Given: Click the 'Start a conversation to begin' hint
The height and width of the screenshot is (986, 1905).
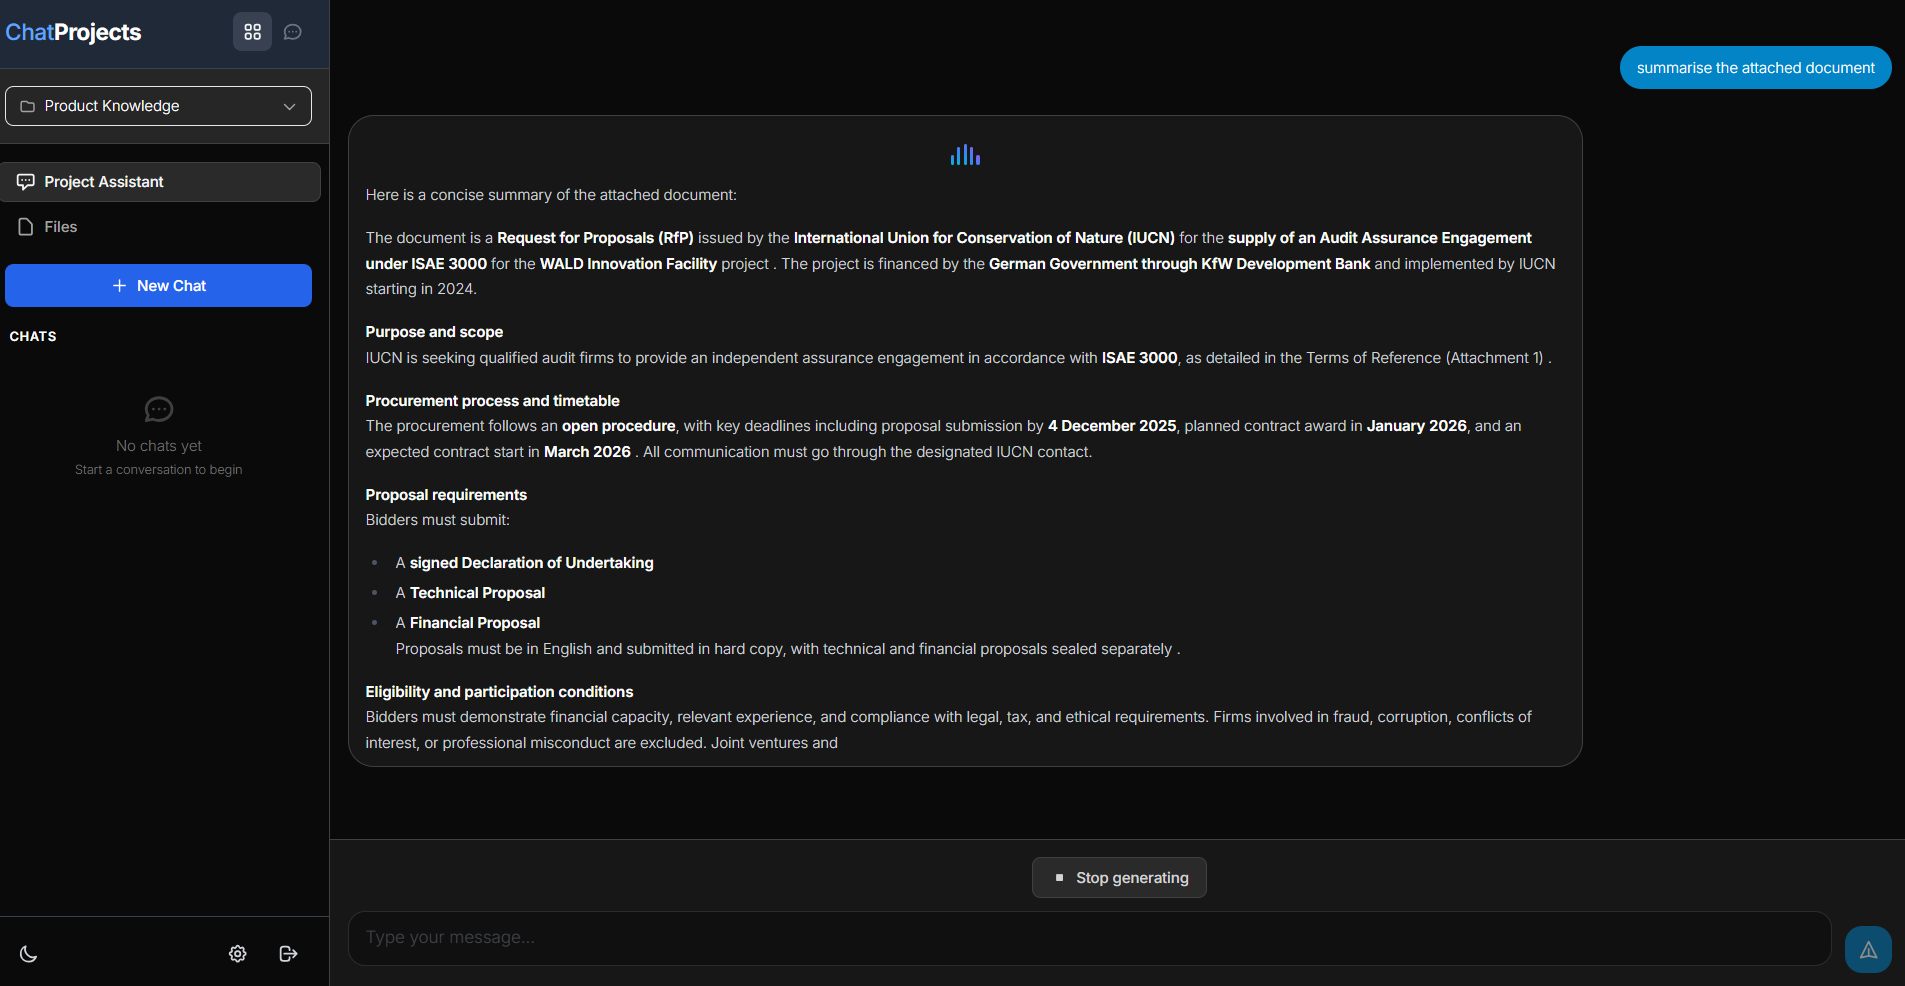Looking at the screenshot, I should pos(159,470).
